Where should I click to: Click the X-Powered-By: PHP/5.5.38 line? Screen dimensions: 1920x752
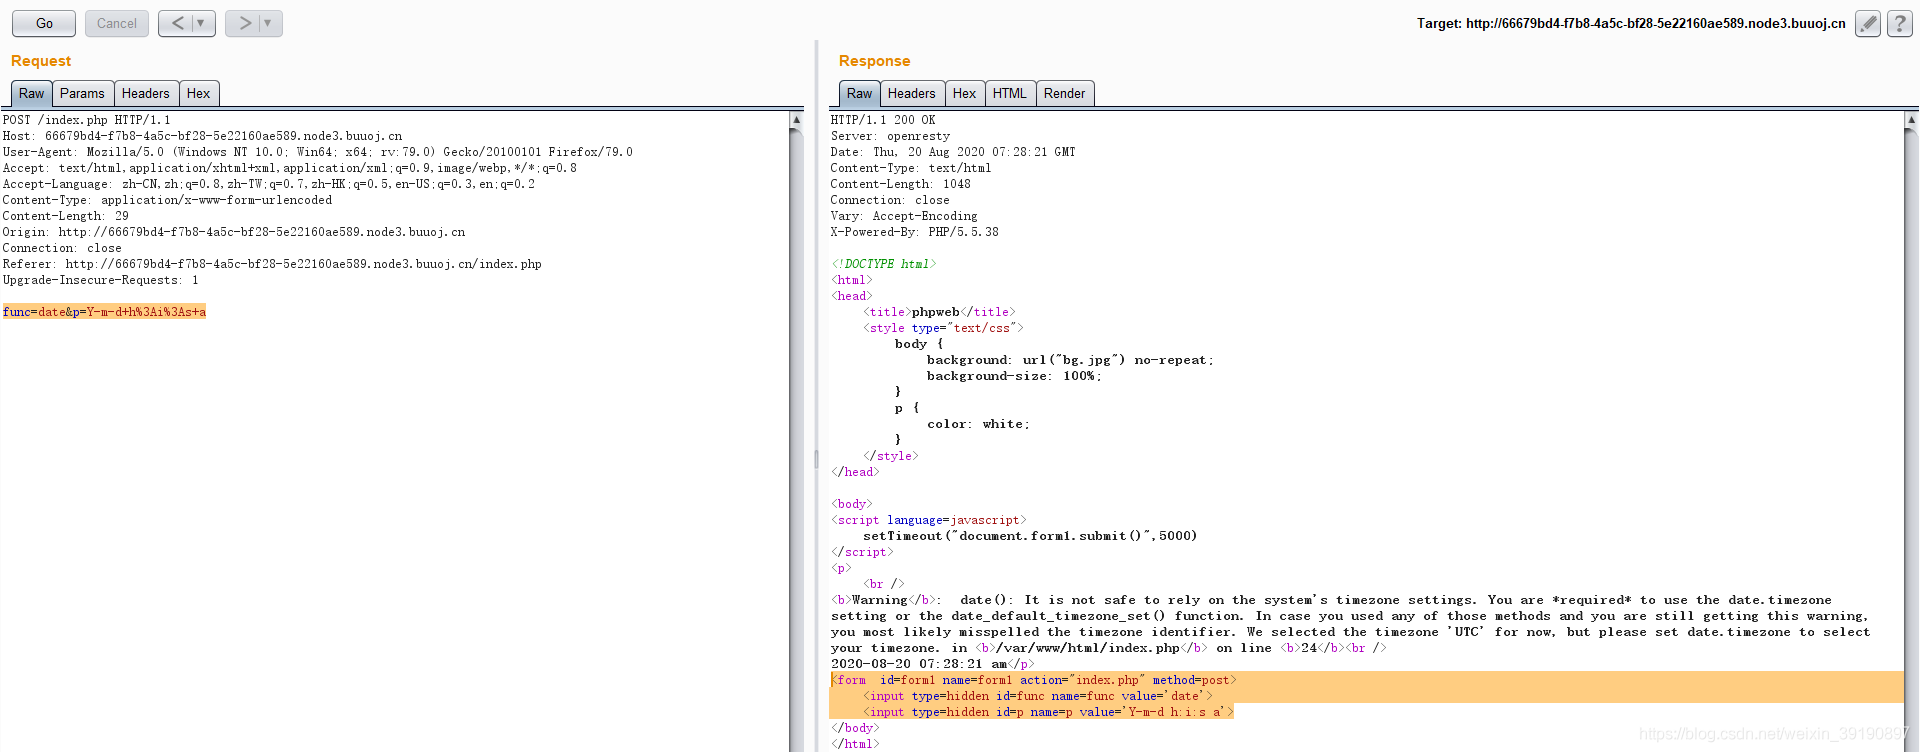(x=914, y=232)
